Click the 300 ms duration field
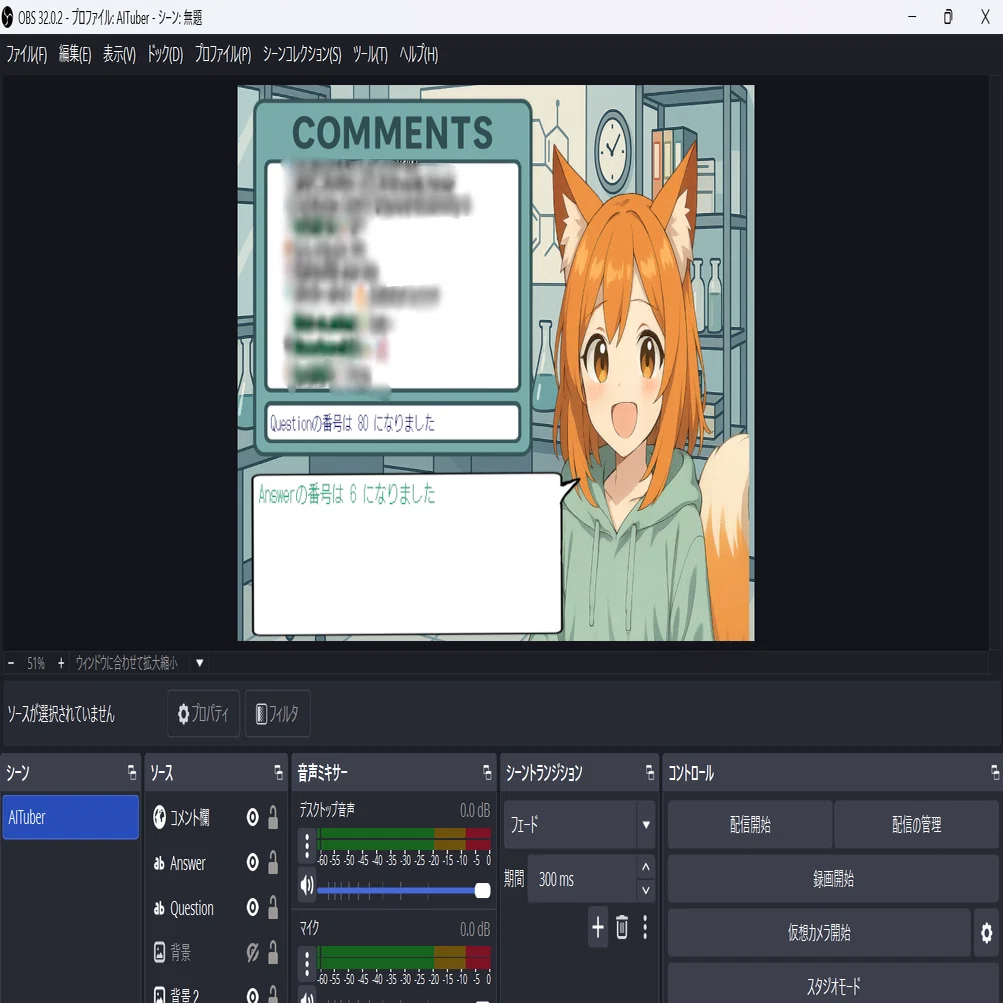Viewport: 1003px width, 1003px height. (x=581, y=879)
